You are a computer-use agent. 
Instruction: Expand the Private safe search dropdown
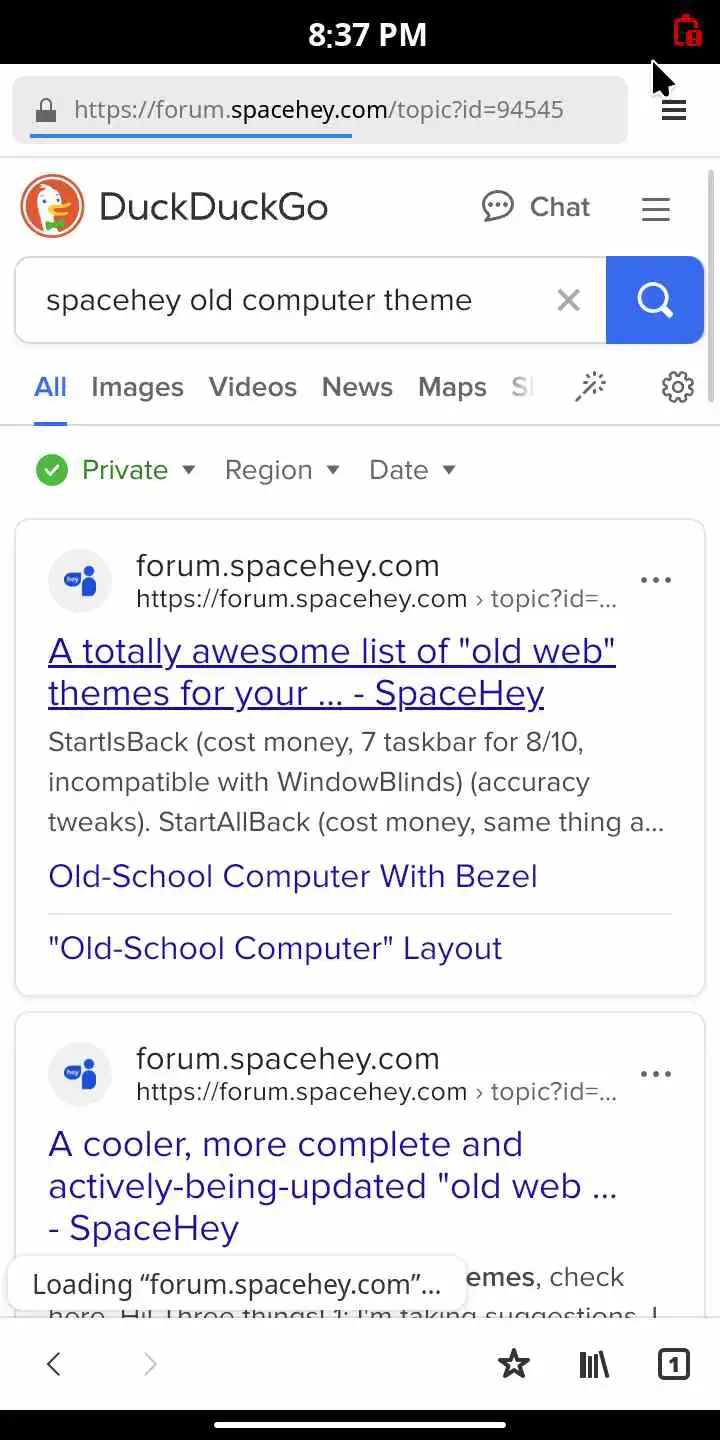click(x=116, y=470)
